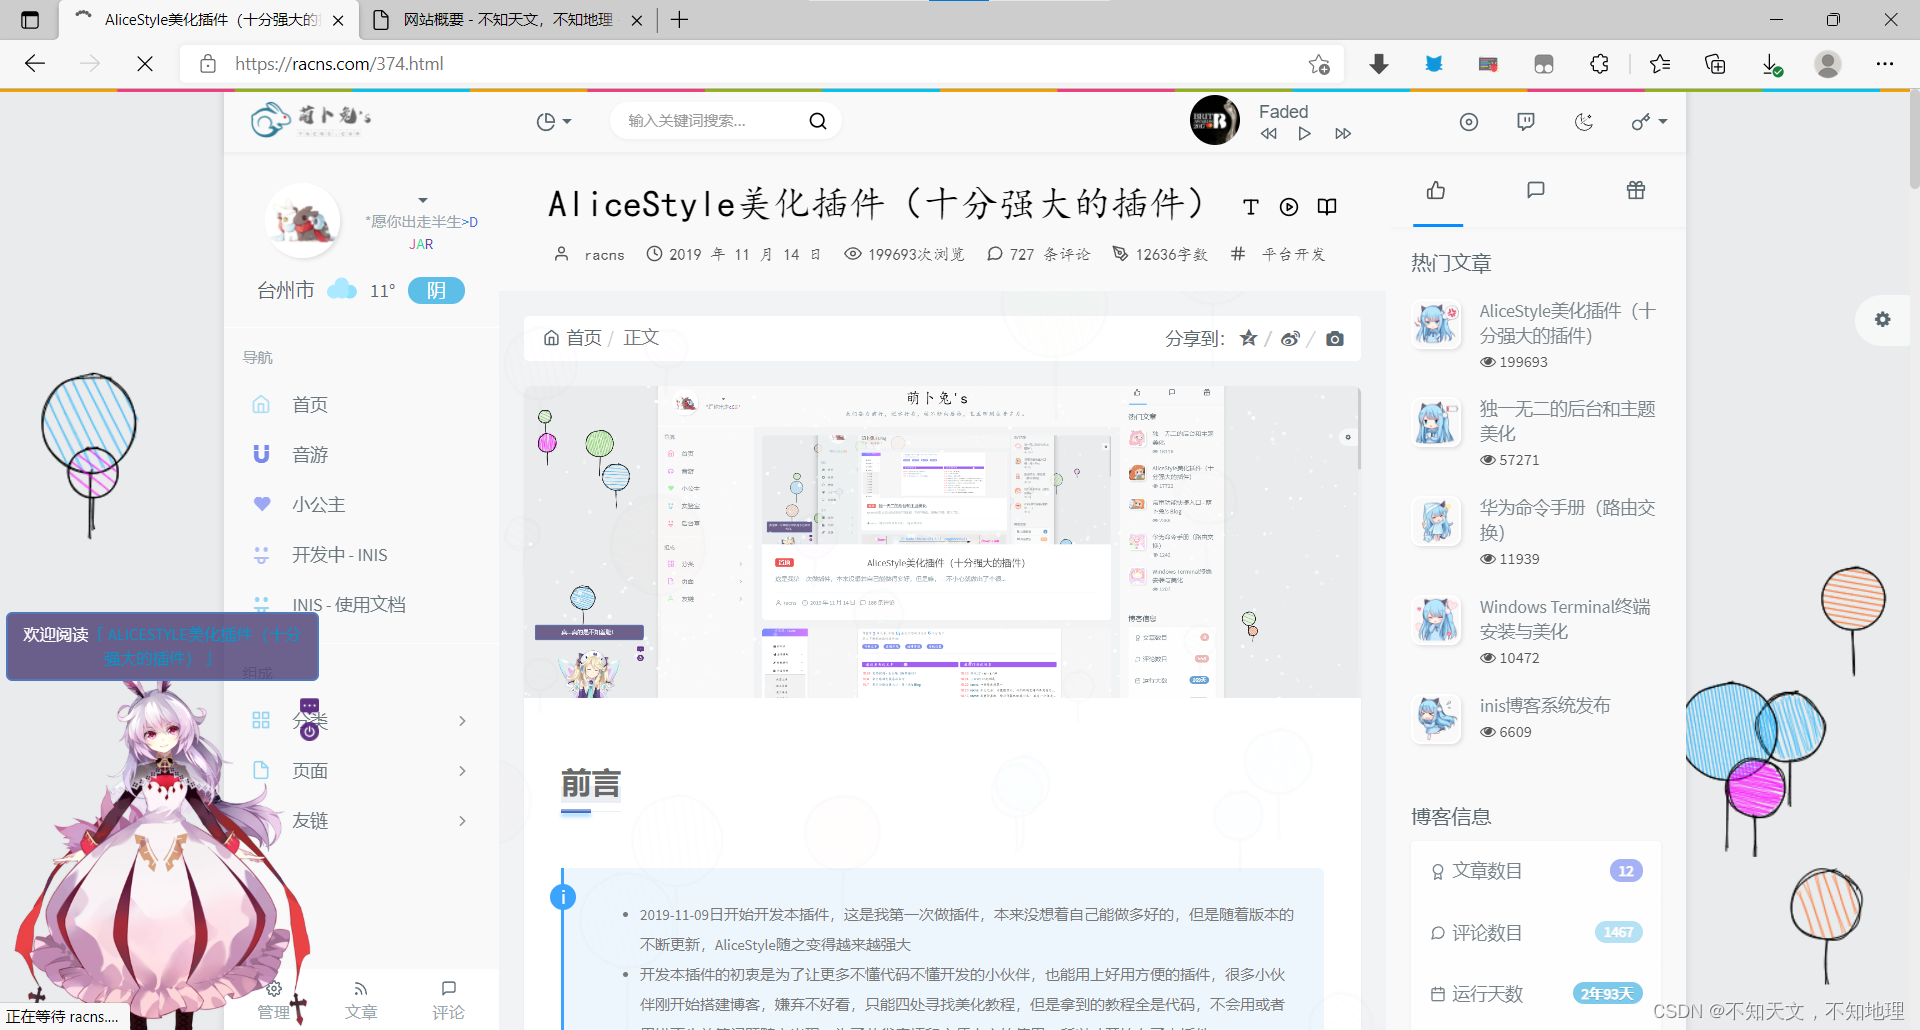Open browser collections icon

tap(1715, 64)
